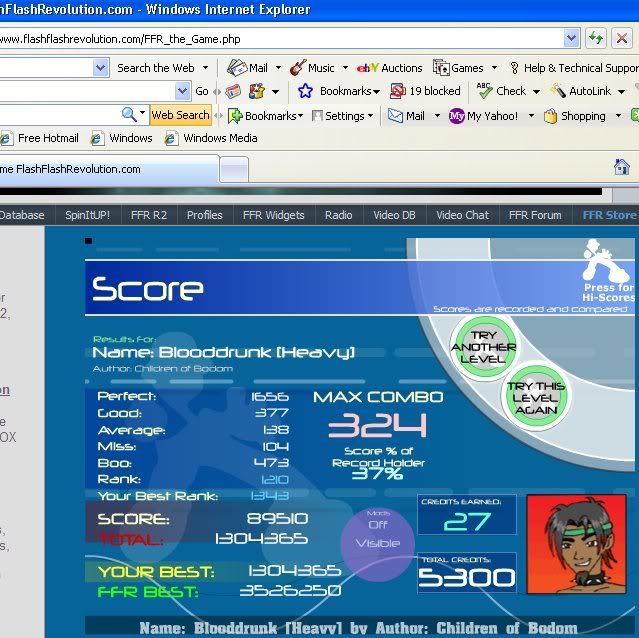Screen dimensions: 639x638
Task: Expand the star Bookmarks dropdown
Action: [305, 91]
